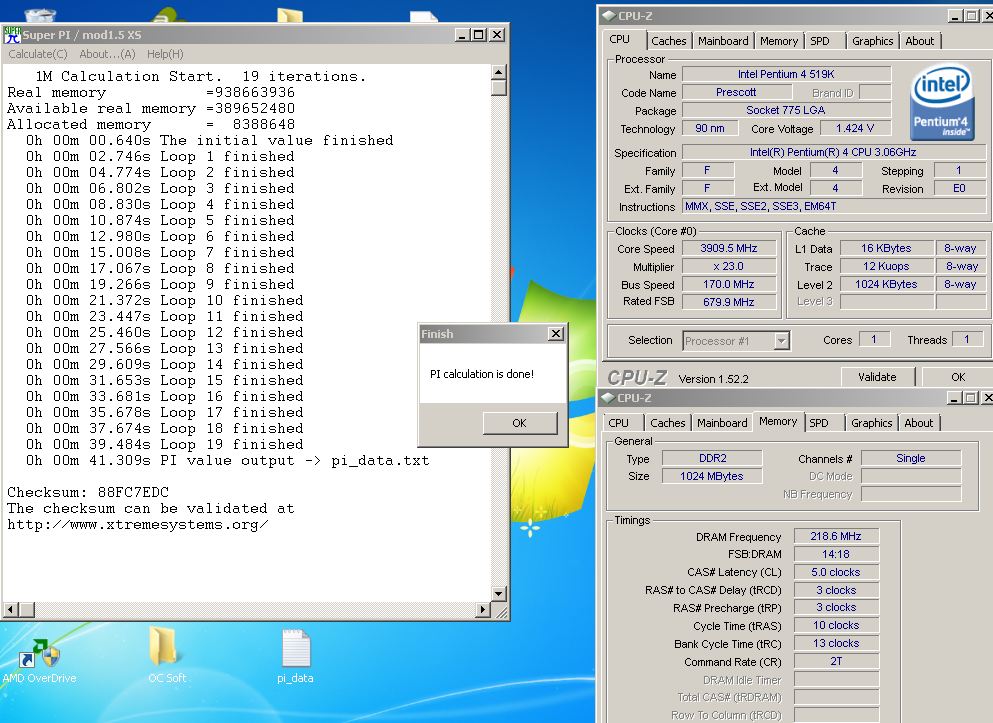This screenshot has height=723, width=993.
Task: Click the Instructions field MMX, SSE list
Action: click(833, 206)
